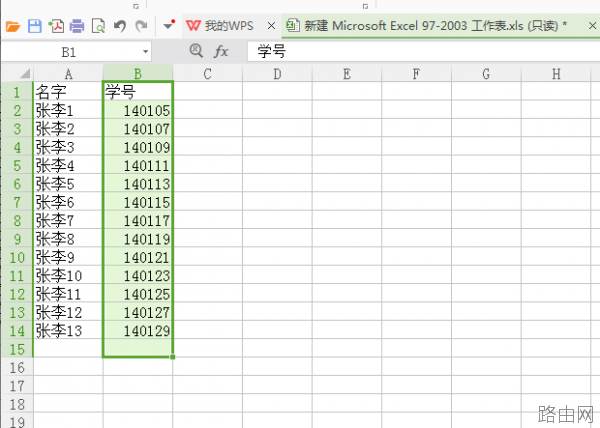
Task: Undo last action arrow
Action: click(x=120, y=26)
